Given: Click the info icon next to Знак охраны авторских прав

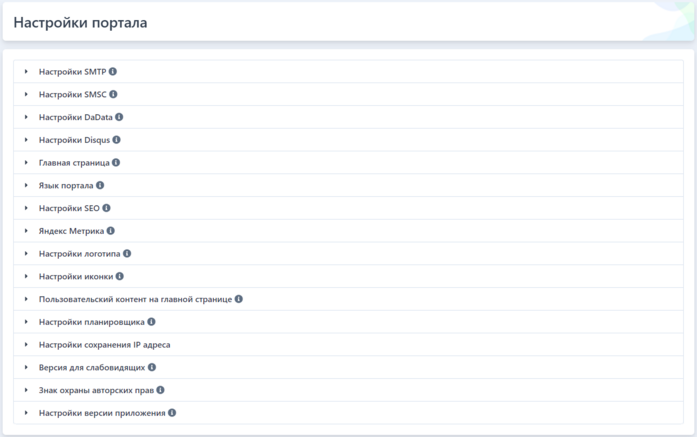Looking at the screenshot, I should click(x=160, y=390).
